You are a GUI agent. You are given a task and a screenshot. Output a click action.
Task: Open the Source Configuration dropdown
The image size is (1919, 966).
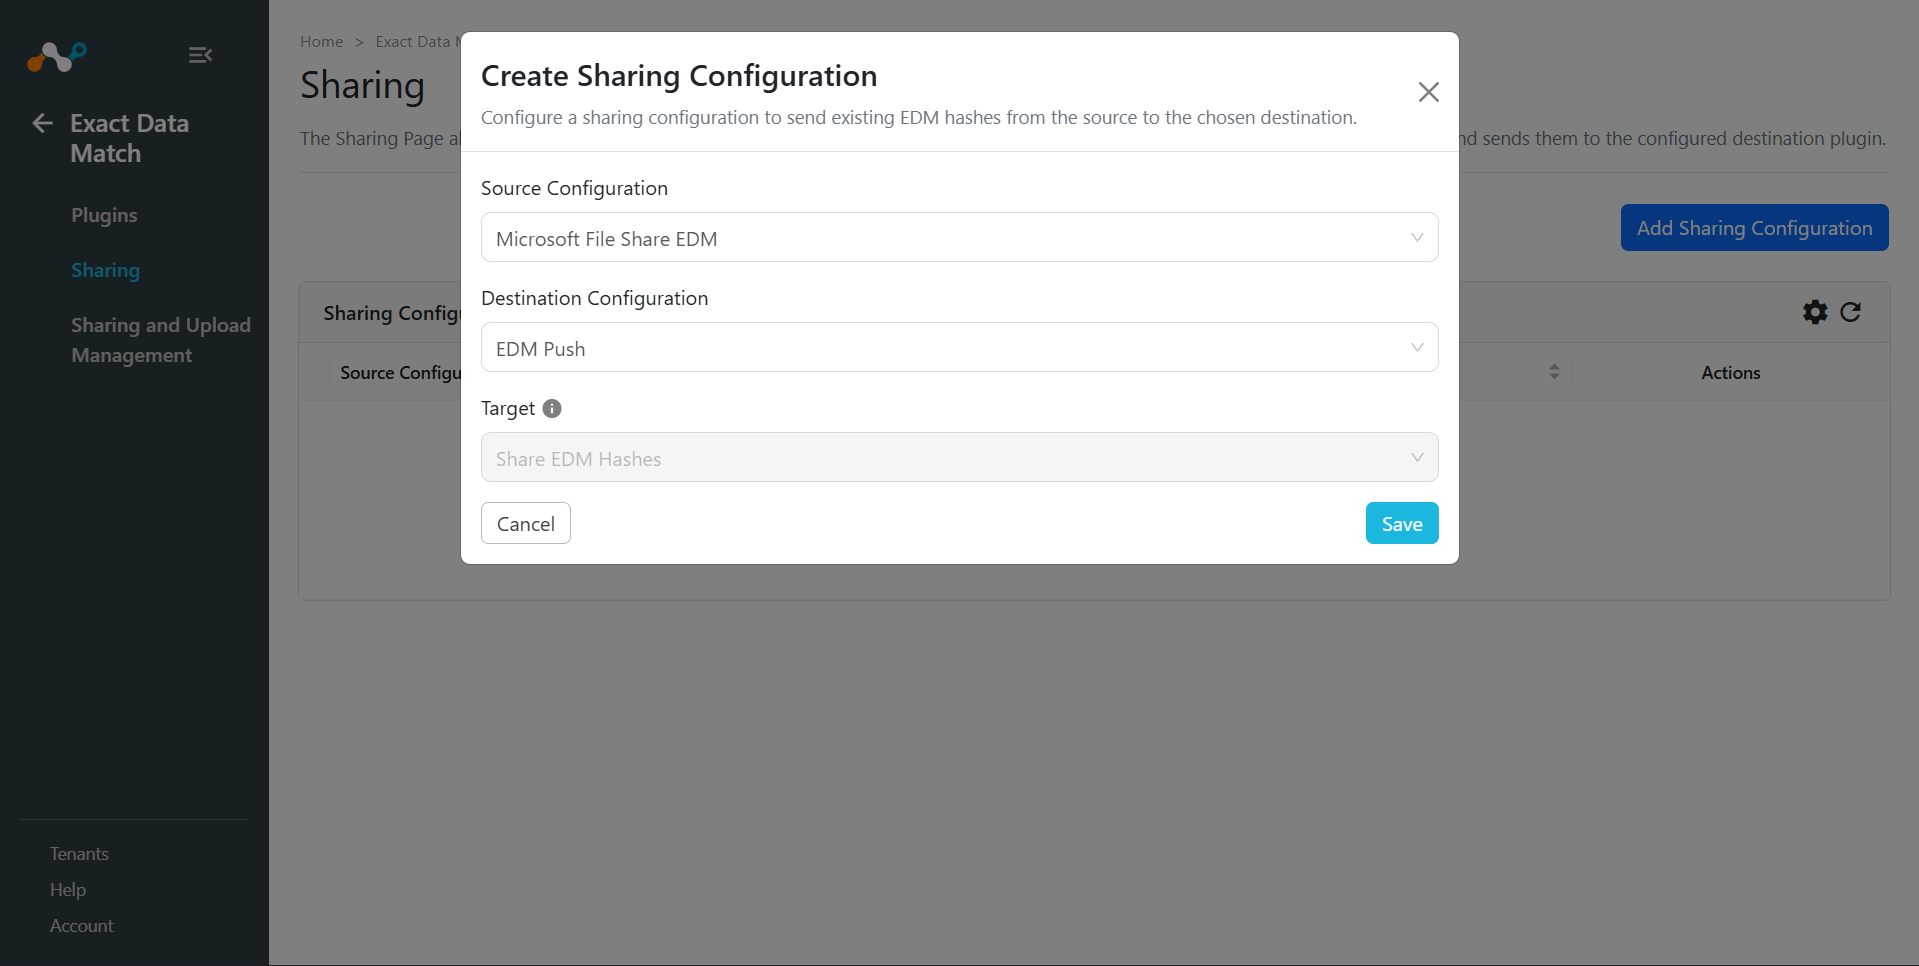[959, 238]
